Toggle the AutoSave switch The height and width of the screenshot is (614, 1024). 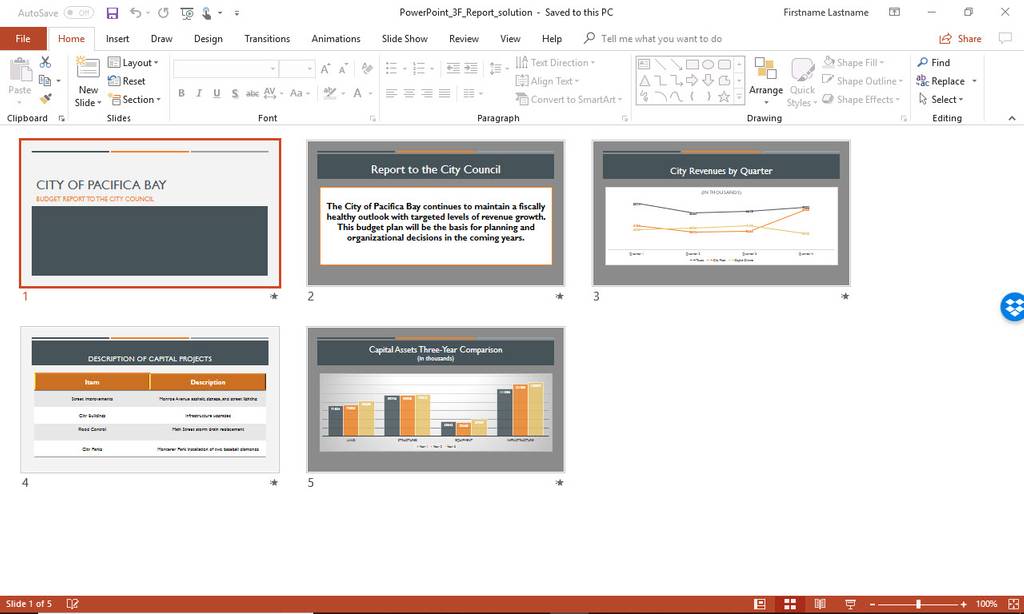click(x=78, y=12)
